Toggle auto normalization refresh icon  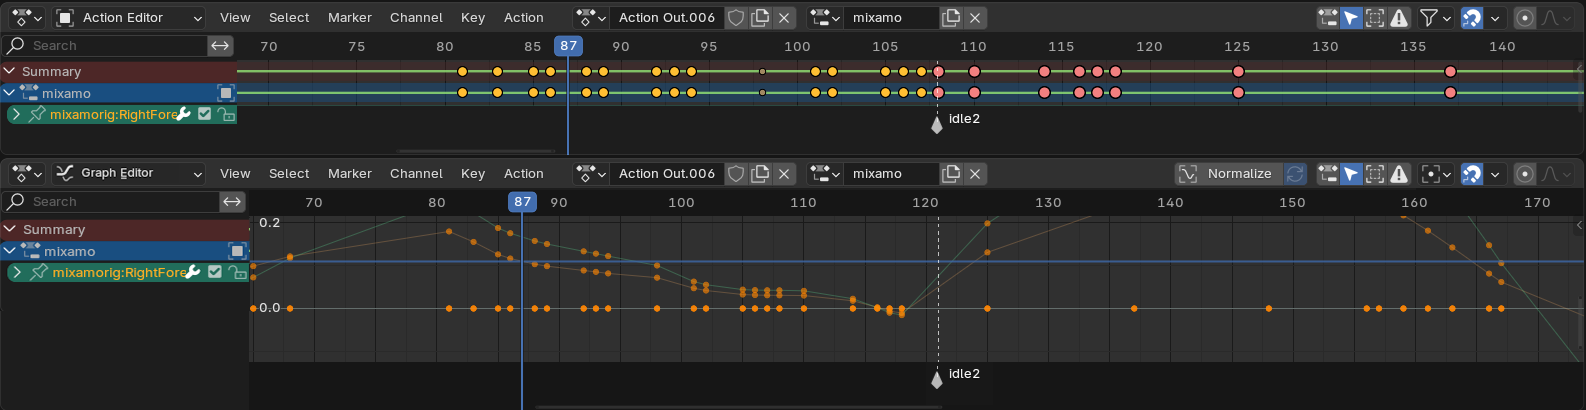[1295, 173]
